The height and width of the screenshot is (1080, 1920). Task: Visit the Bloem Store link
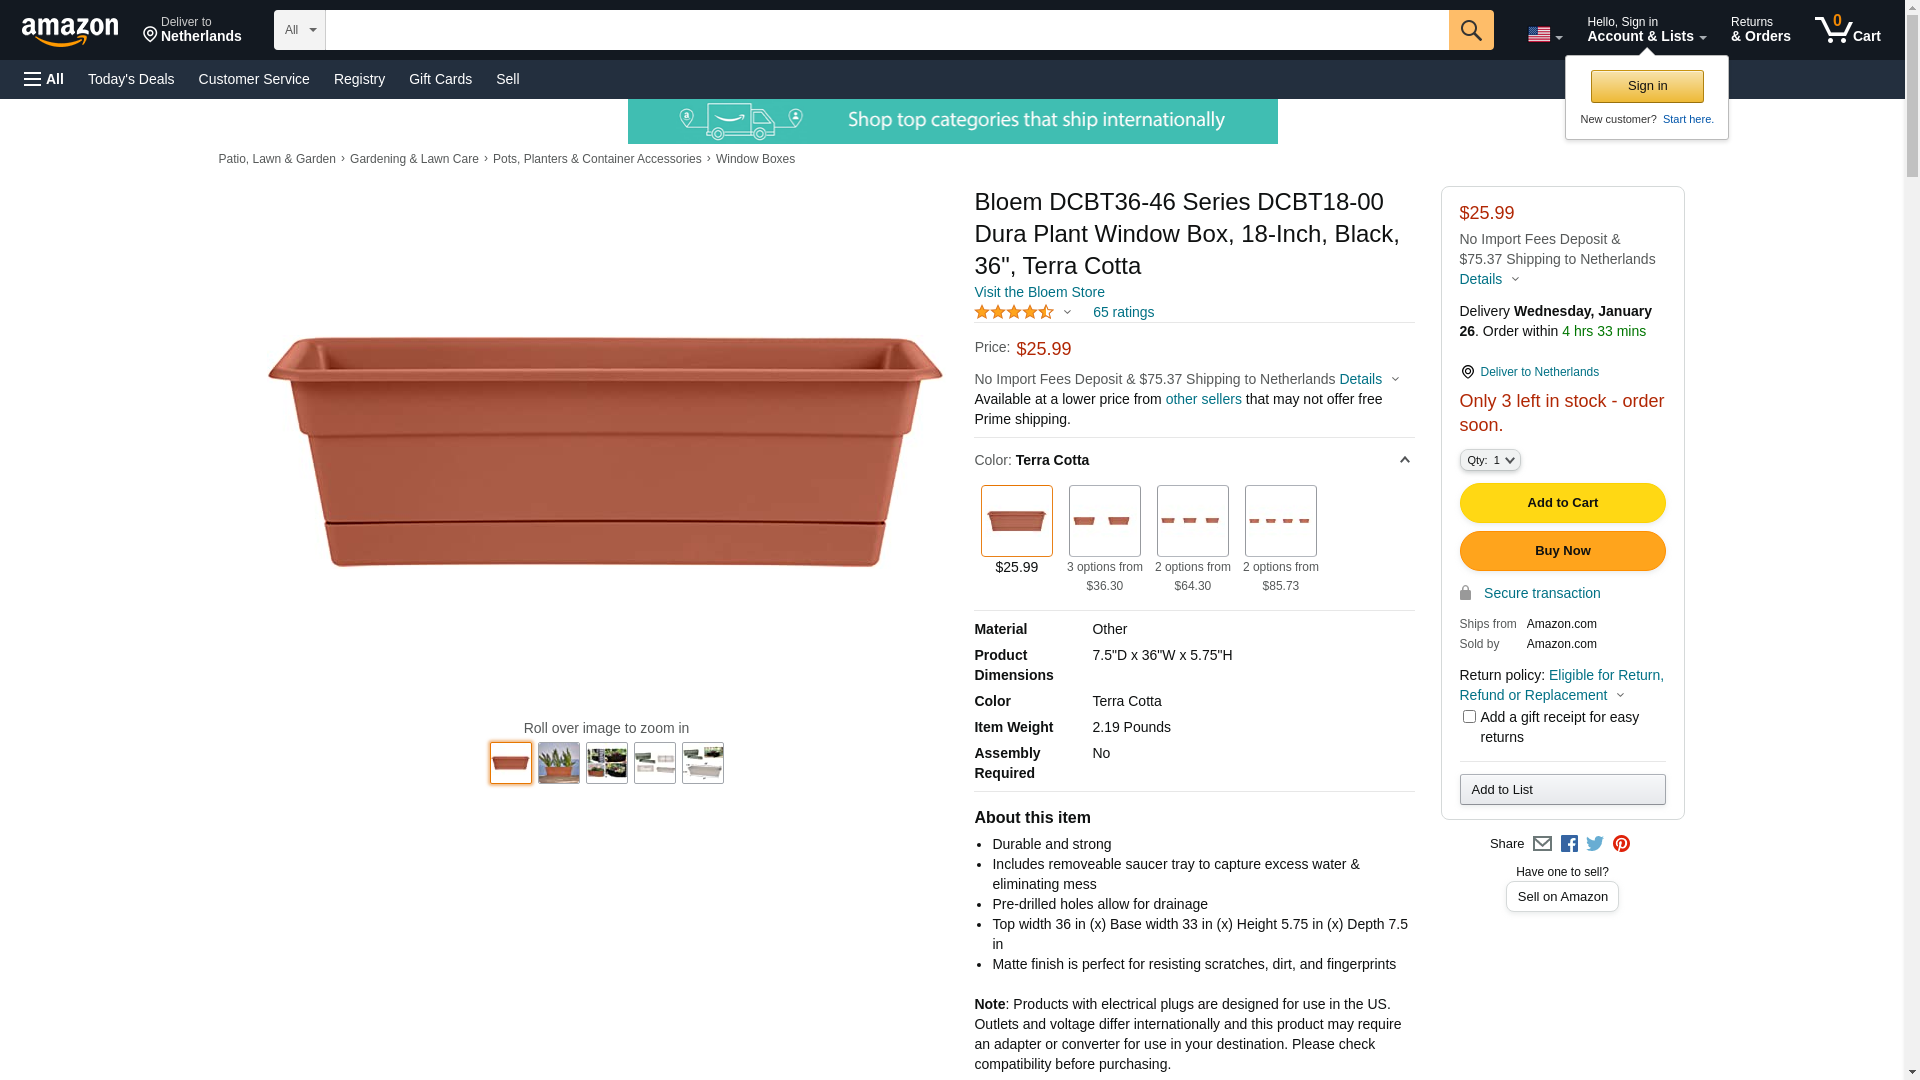[x=1039, y=292]
